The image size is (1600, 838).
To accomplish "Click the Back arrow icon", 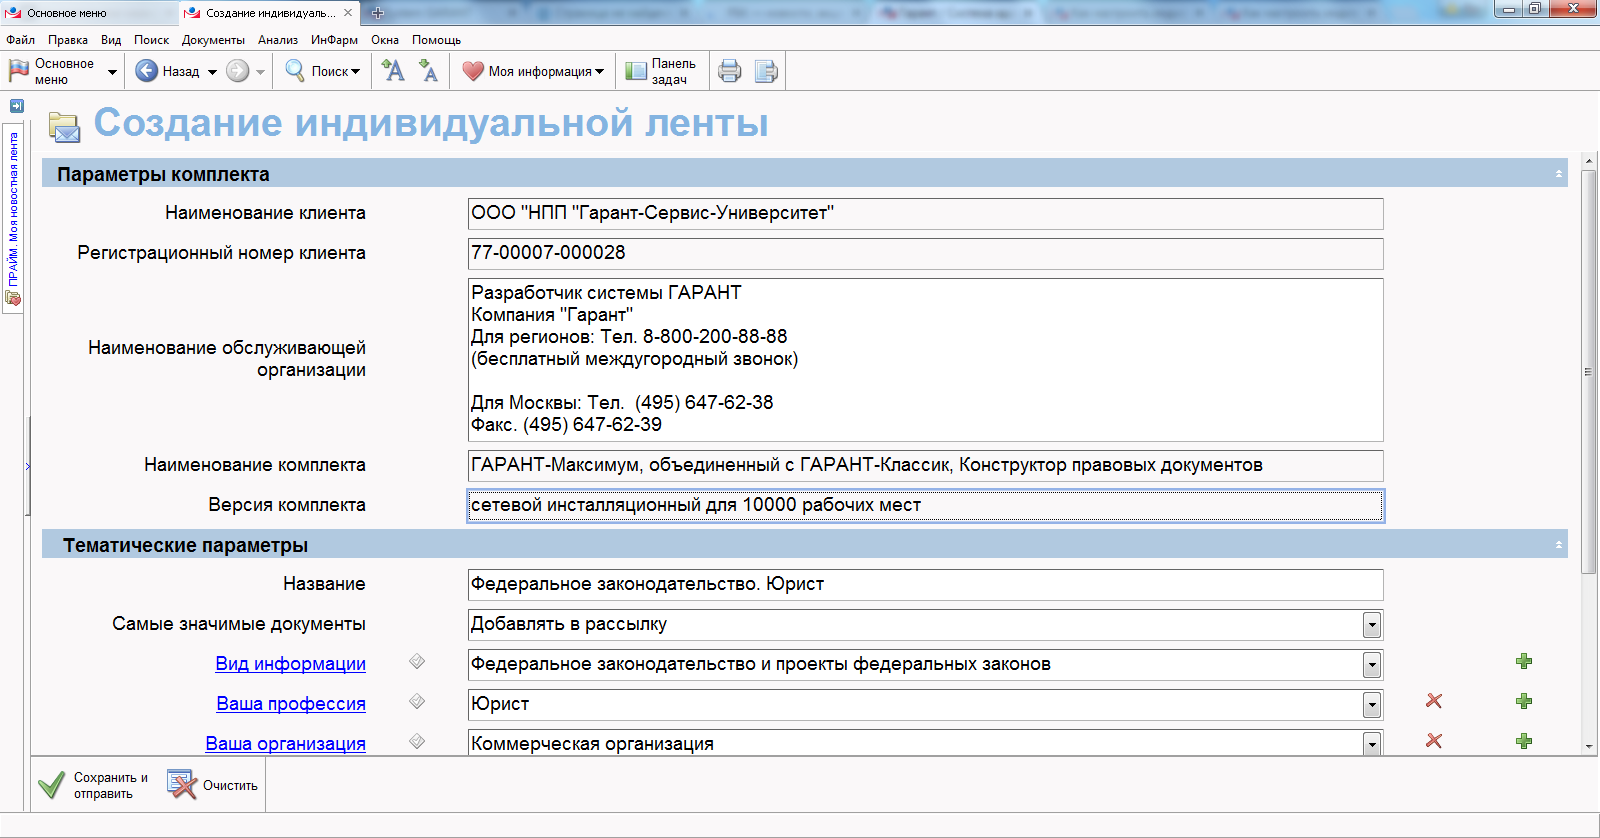I will [147, 71].
